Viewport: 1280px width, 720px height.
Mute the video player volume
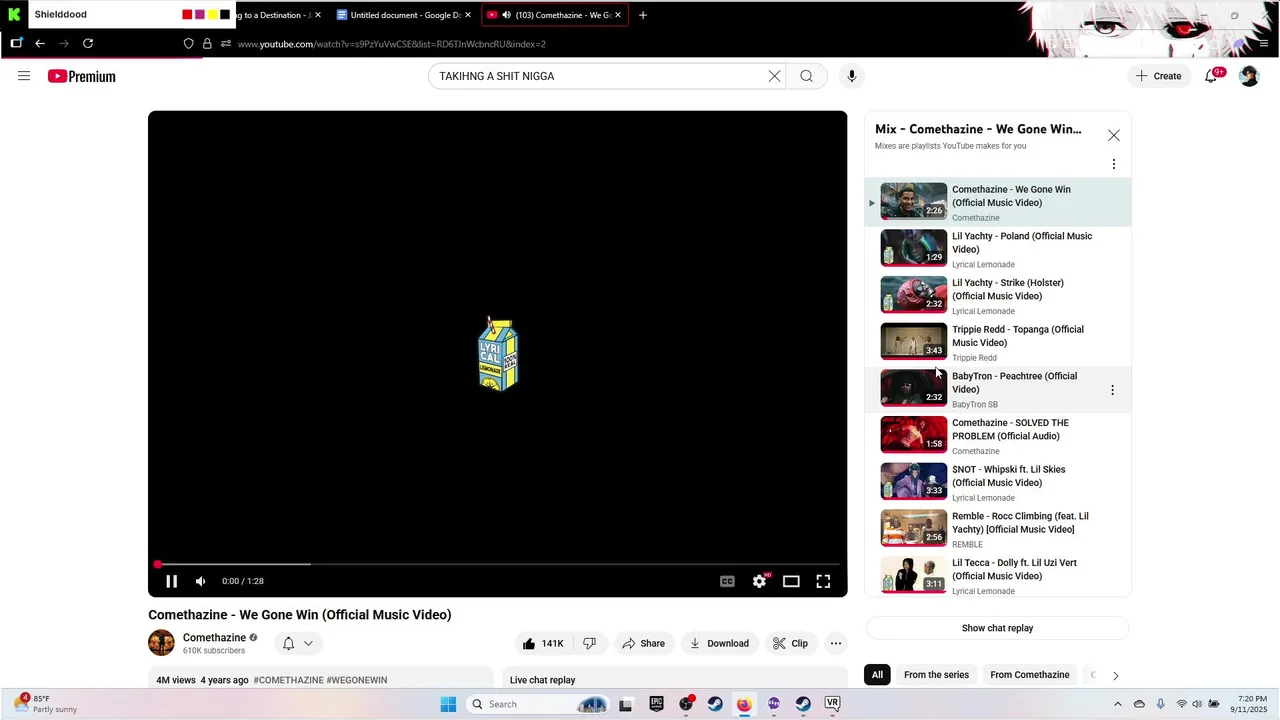click(x=201, y=581)
